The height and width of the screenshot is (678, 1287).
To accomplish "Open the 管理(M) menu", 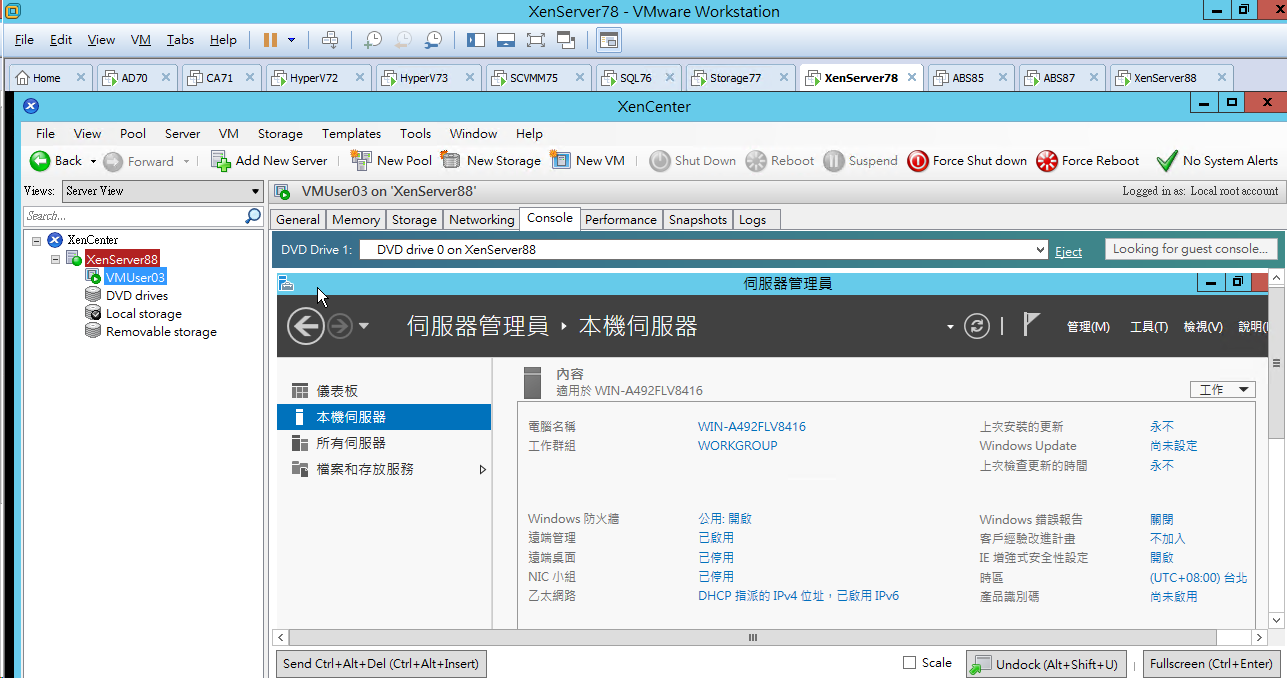I will tap(1088, 327).
